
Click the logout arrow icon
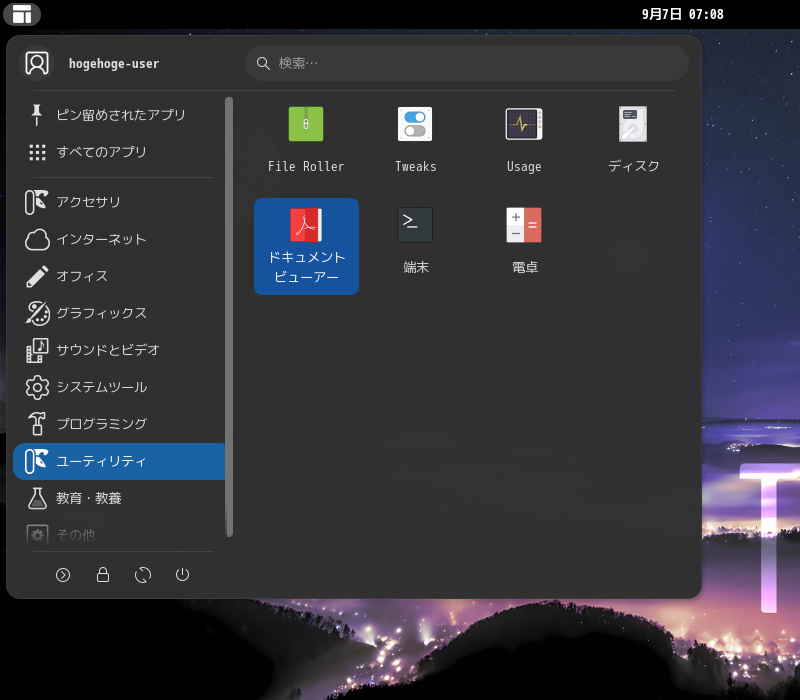[x=63, y=575]
